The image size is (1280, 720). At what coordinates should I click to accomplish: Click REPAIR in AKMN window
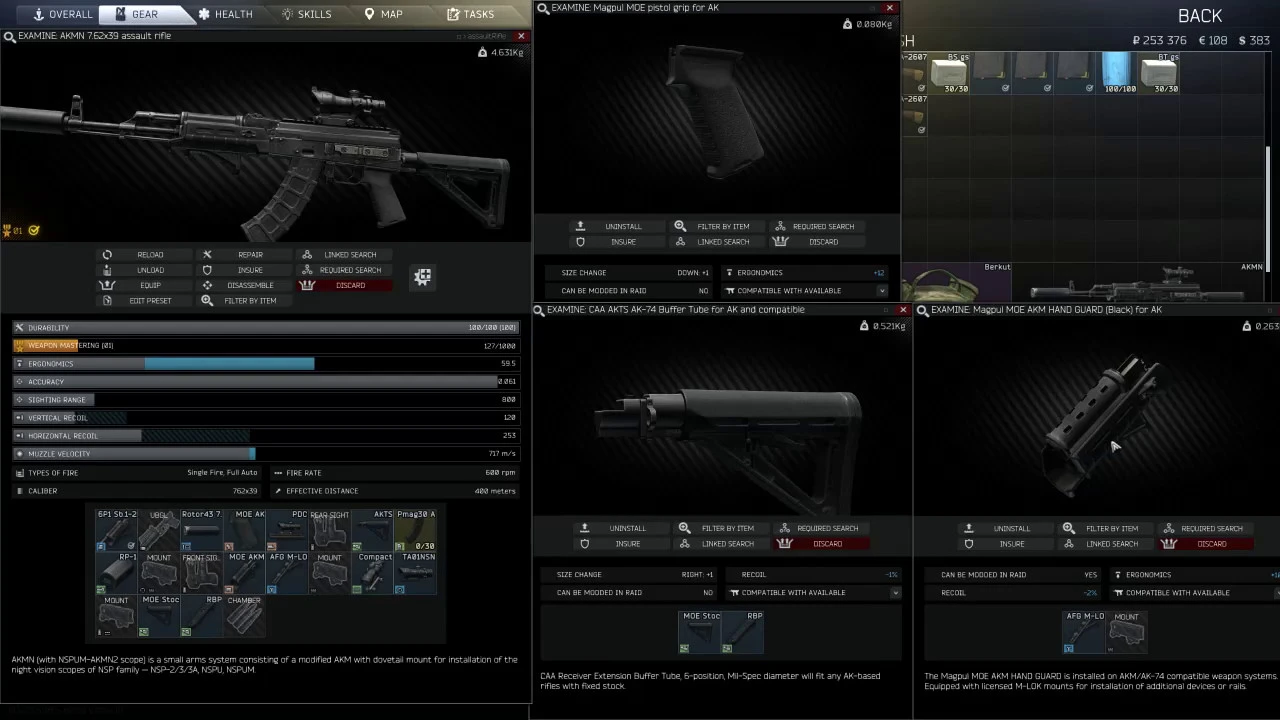point(242,255)
